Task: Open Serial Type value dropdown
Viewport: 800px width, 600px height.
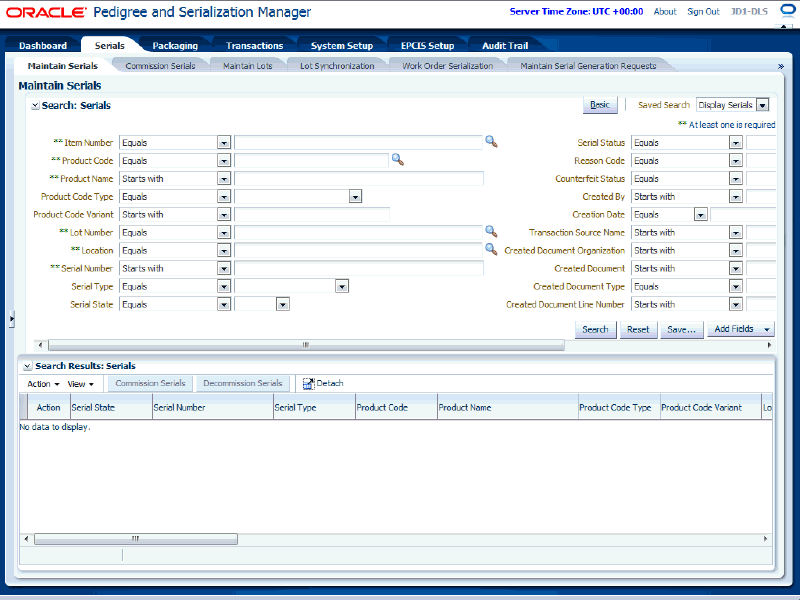Action: (x=342, y=286)
